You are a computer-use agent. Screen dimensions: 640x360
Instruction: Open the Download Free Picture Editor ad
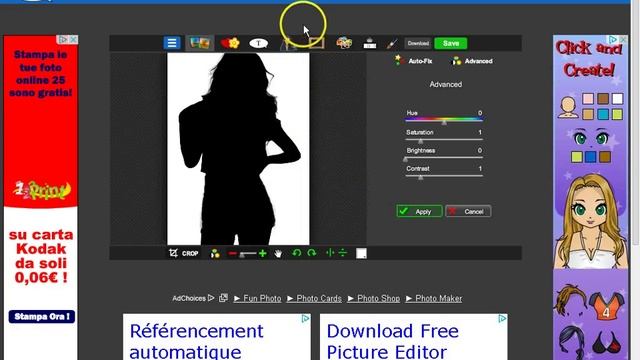tap(393, 341)
